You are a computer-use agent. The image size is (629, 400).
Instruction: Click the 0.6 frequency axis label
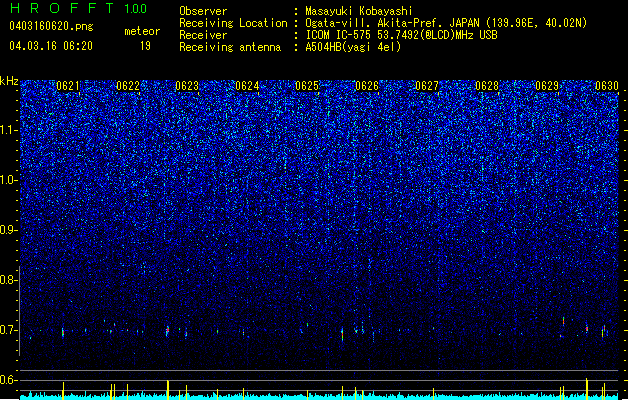(x=8, y=380)
